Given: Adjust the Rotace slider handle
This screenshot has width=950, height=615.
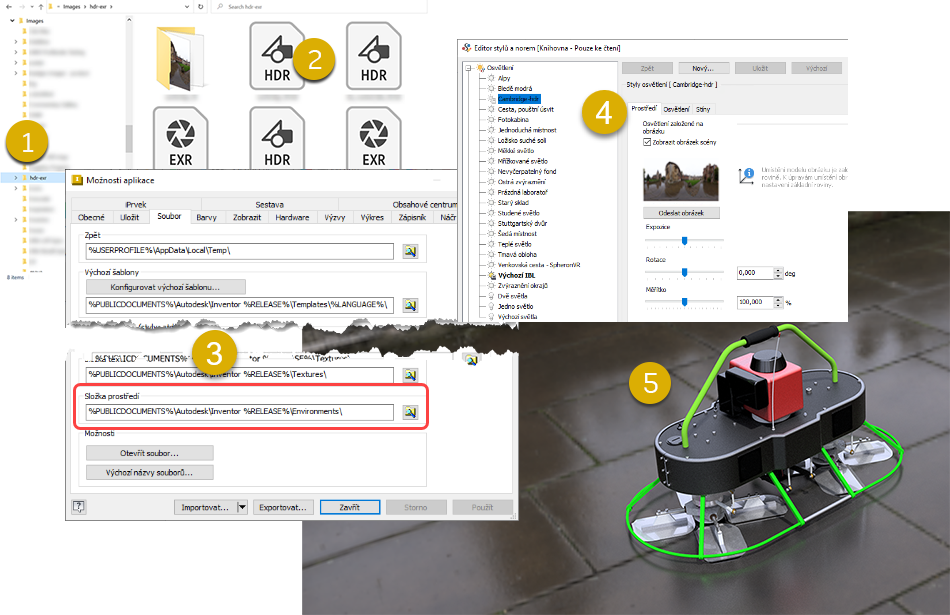Looking at the screenshot, I should tap(685, 272).
